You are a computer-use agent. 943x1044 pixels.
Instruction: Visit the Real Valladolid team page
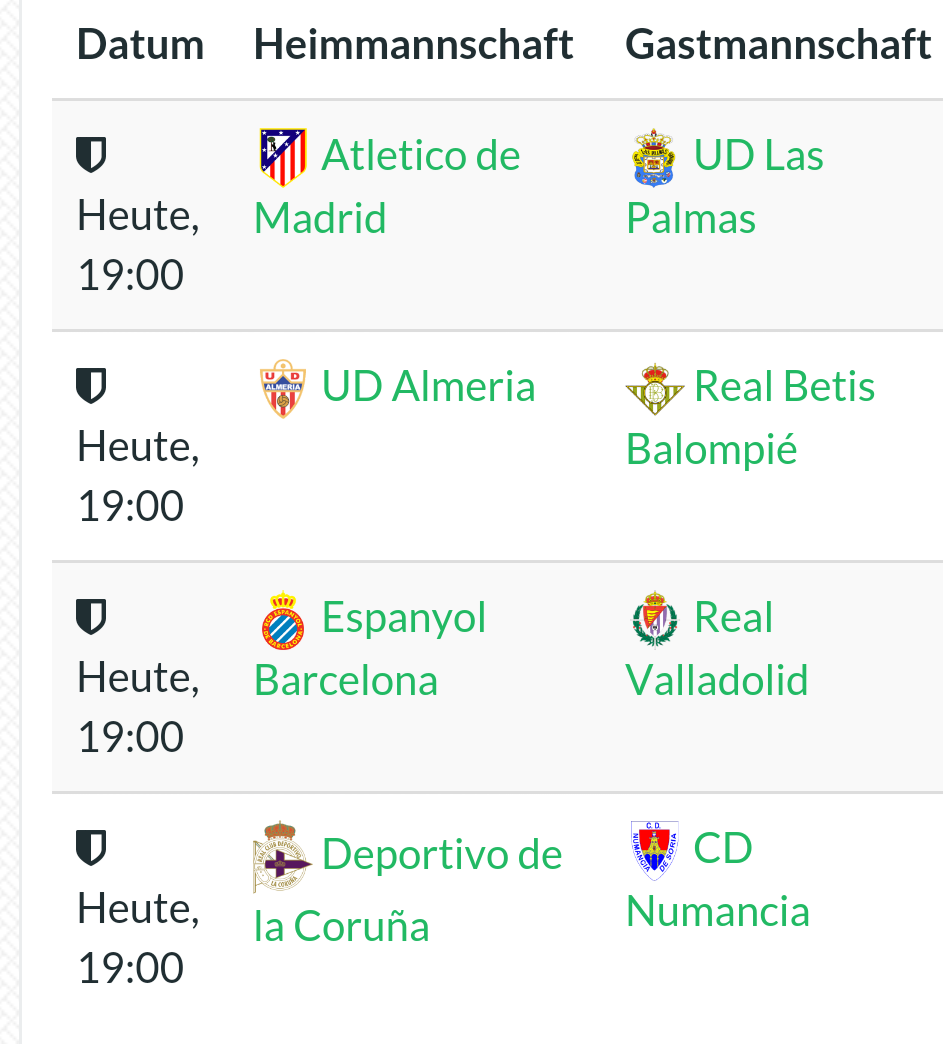pos(717,680)
